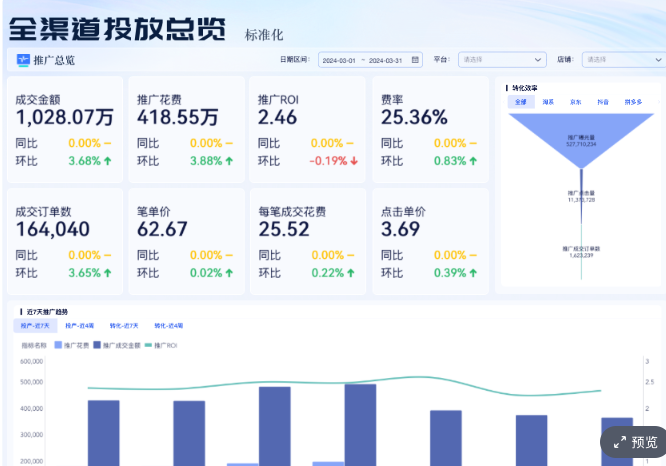Click the 推广ROI value 2.46
666x466 pixels.
(277, 117)
